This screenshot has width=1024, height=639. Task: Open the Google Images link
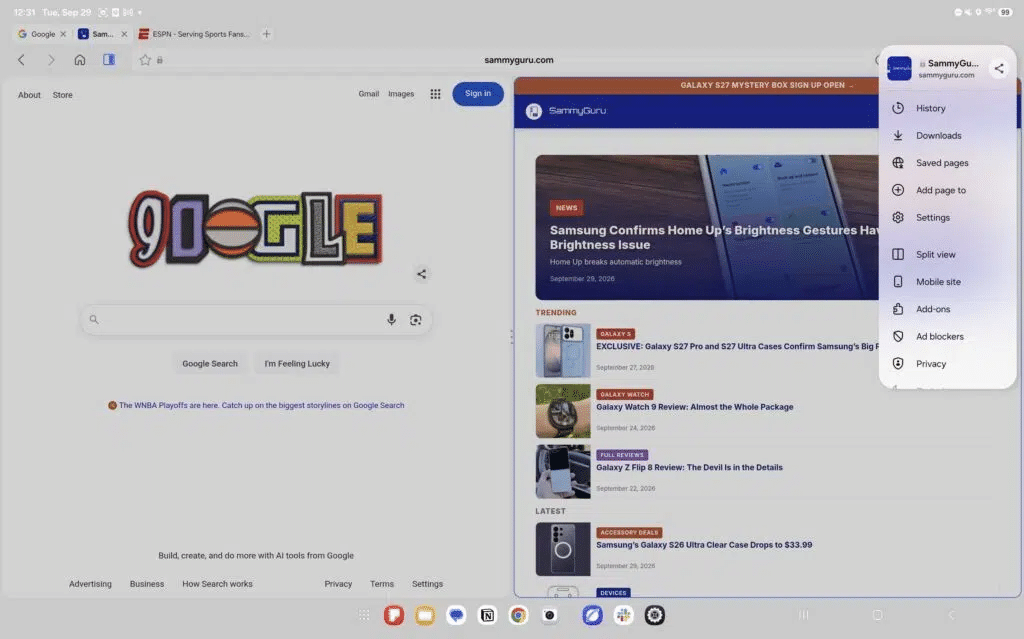401,94
